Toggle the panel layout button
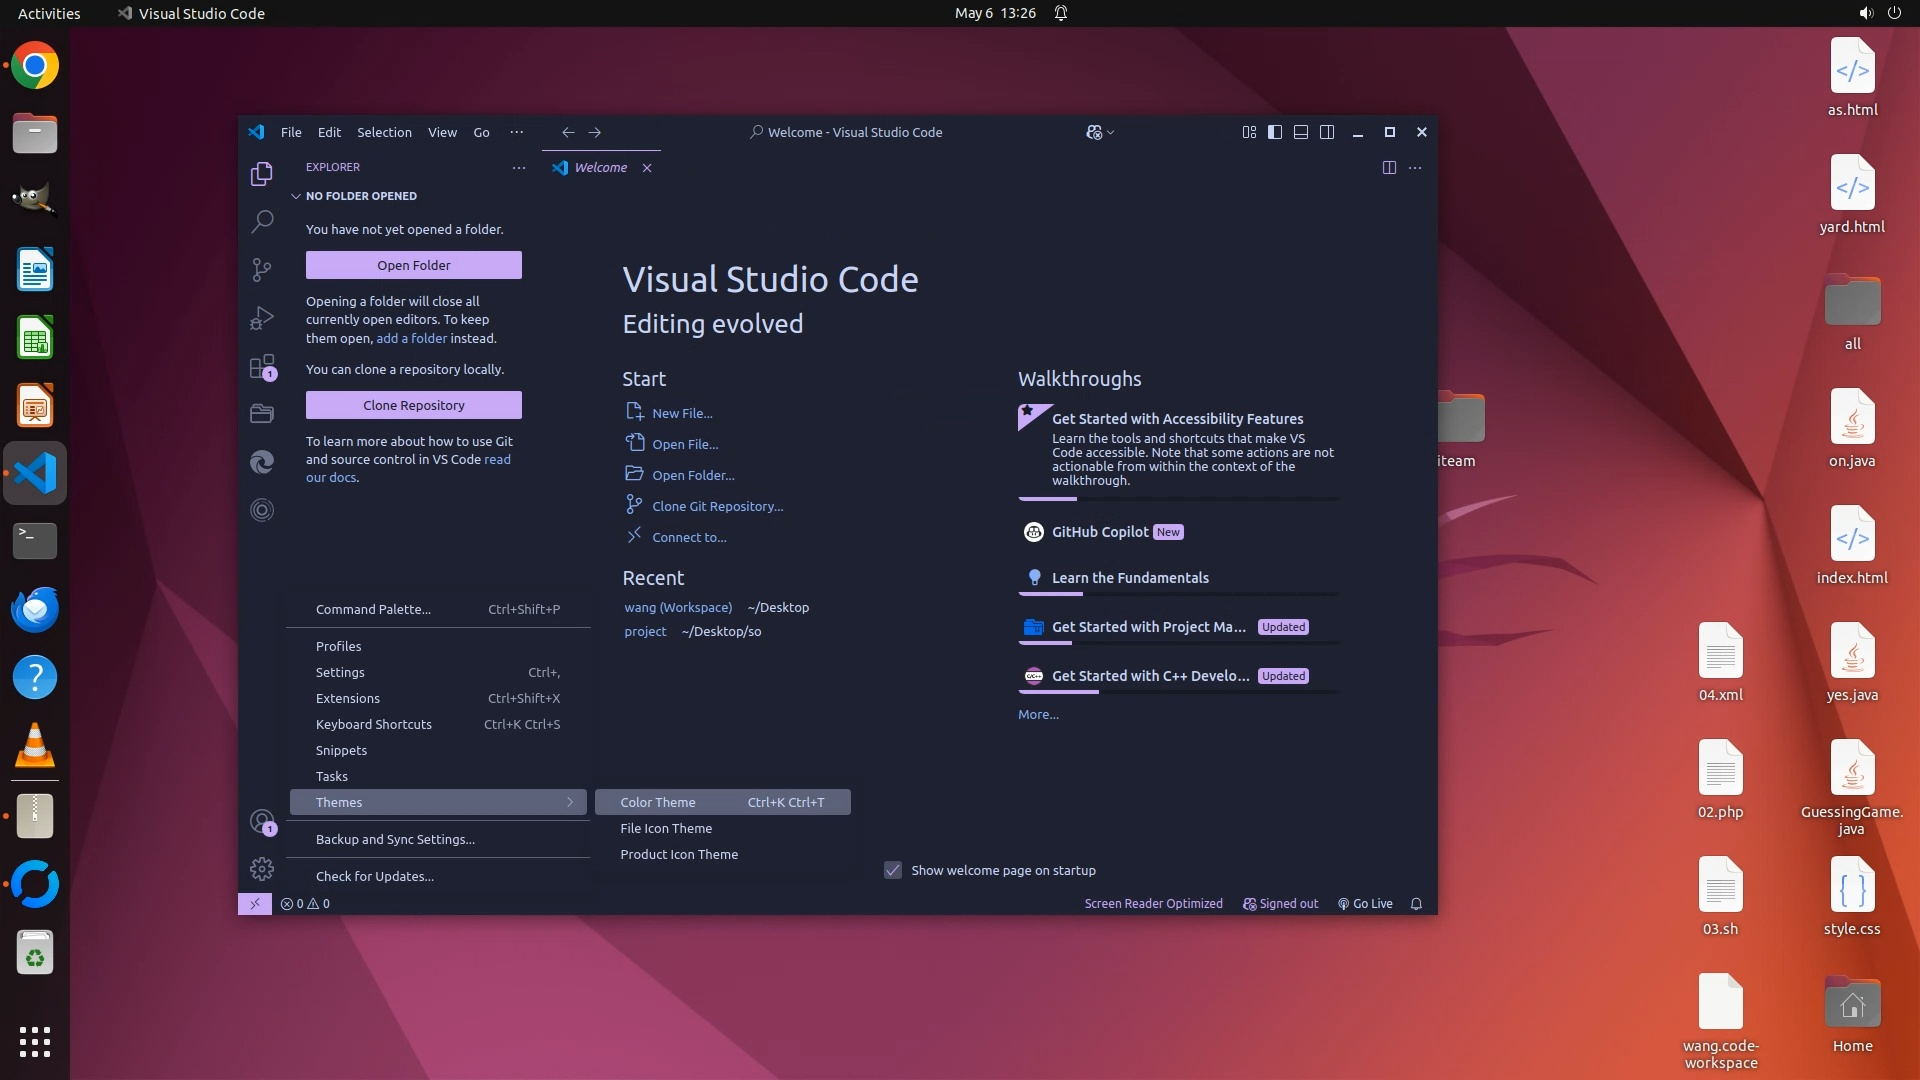The width and height of the screenshot is (1920, 1080). (x=1301, y=132)
